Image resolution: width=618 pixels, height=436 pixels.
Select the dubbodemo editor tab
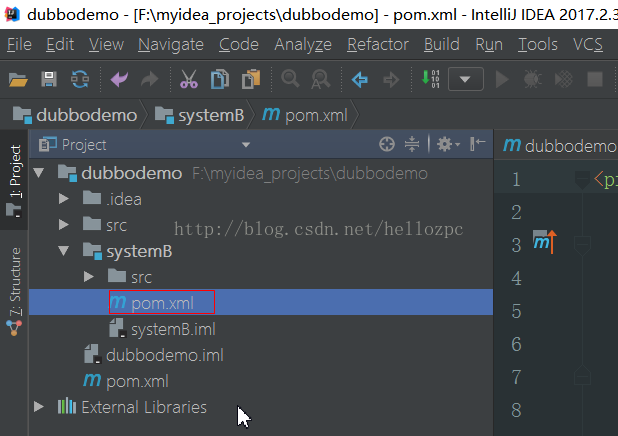(560, 146)
